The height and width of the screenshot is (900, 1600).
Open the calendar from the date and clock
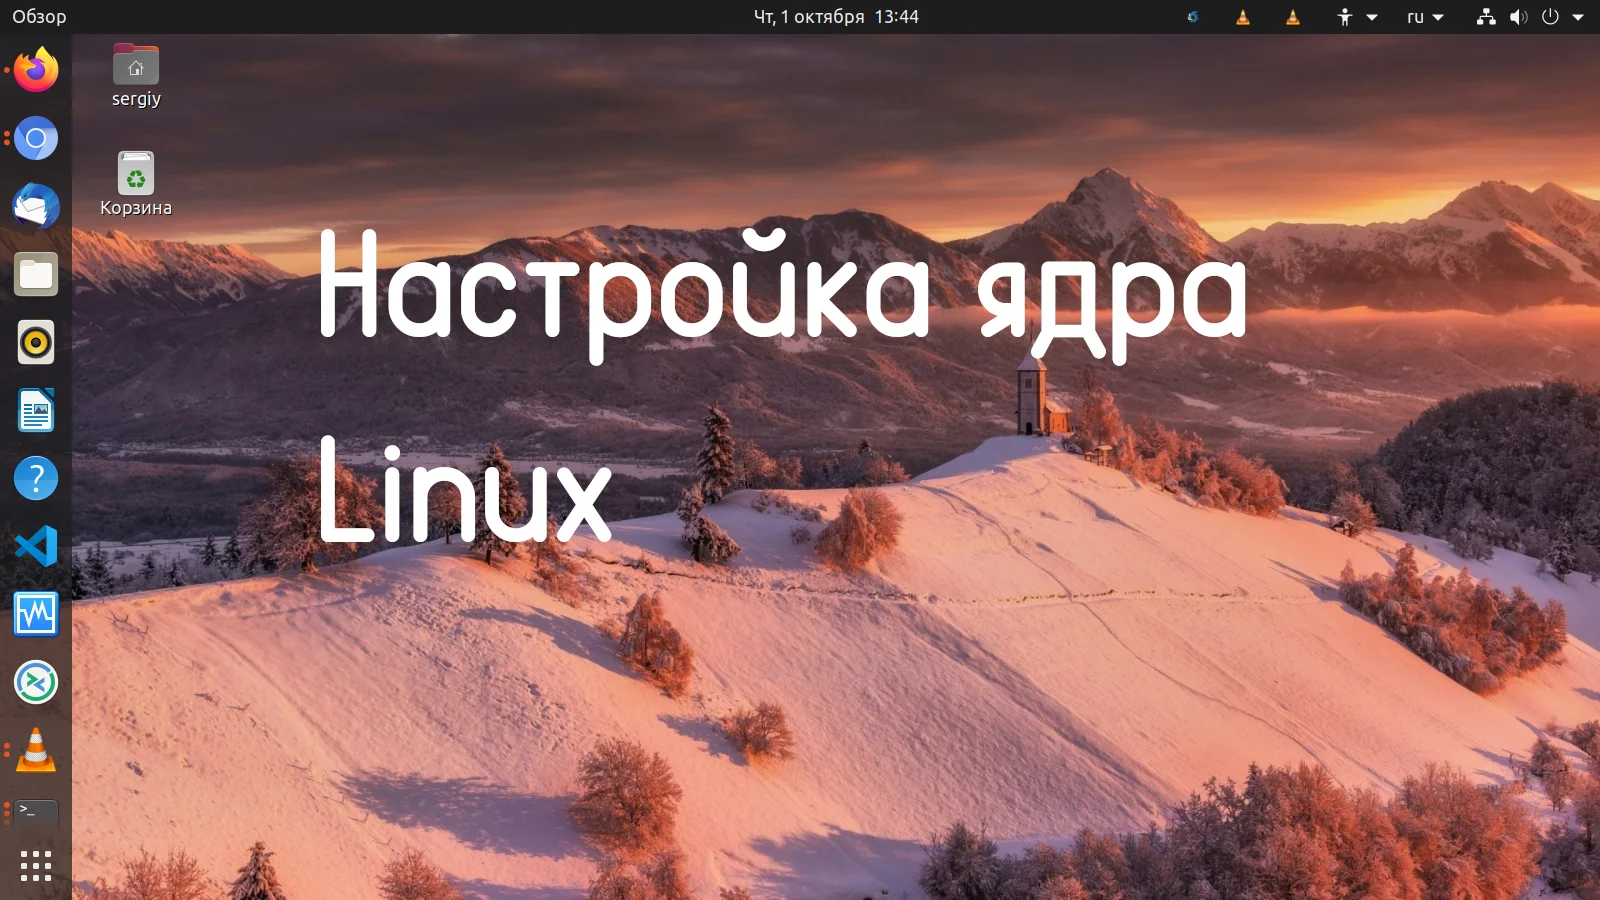point(836,17)
